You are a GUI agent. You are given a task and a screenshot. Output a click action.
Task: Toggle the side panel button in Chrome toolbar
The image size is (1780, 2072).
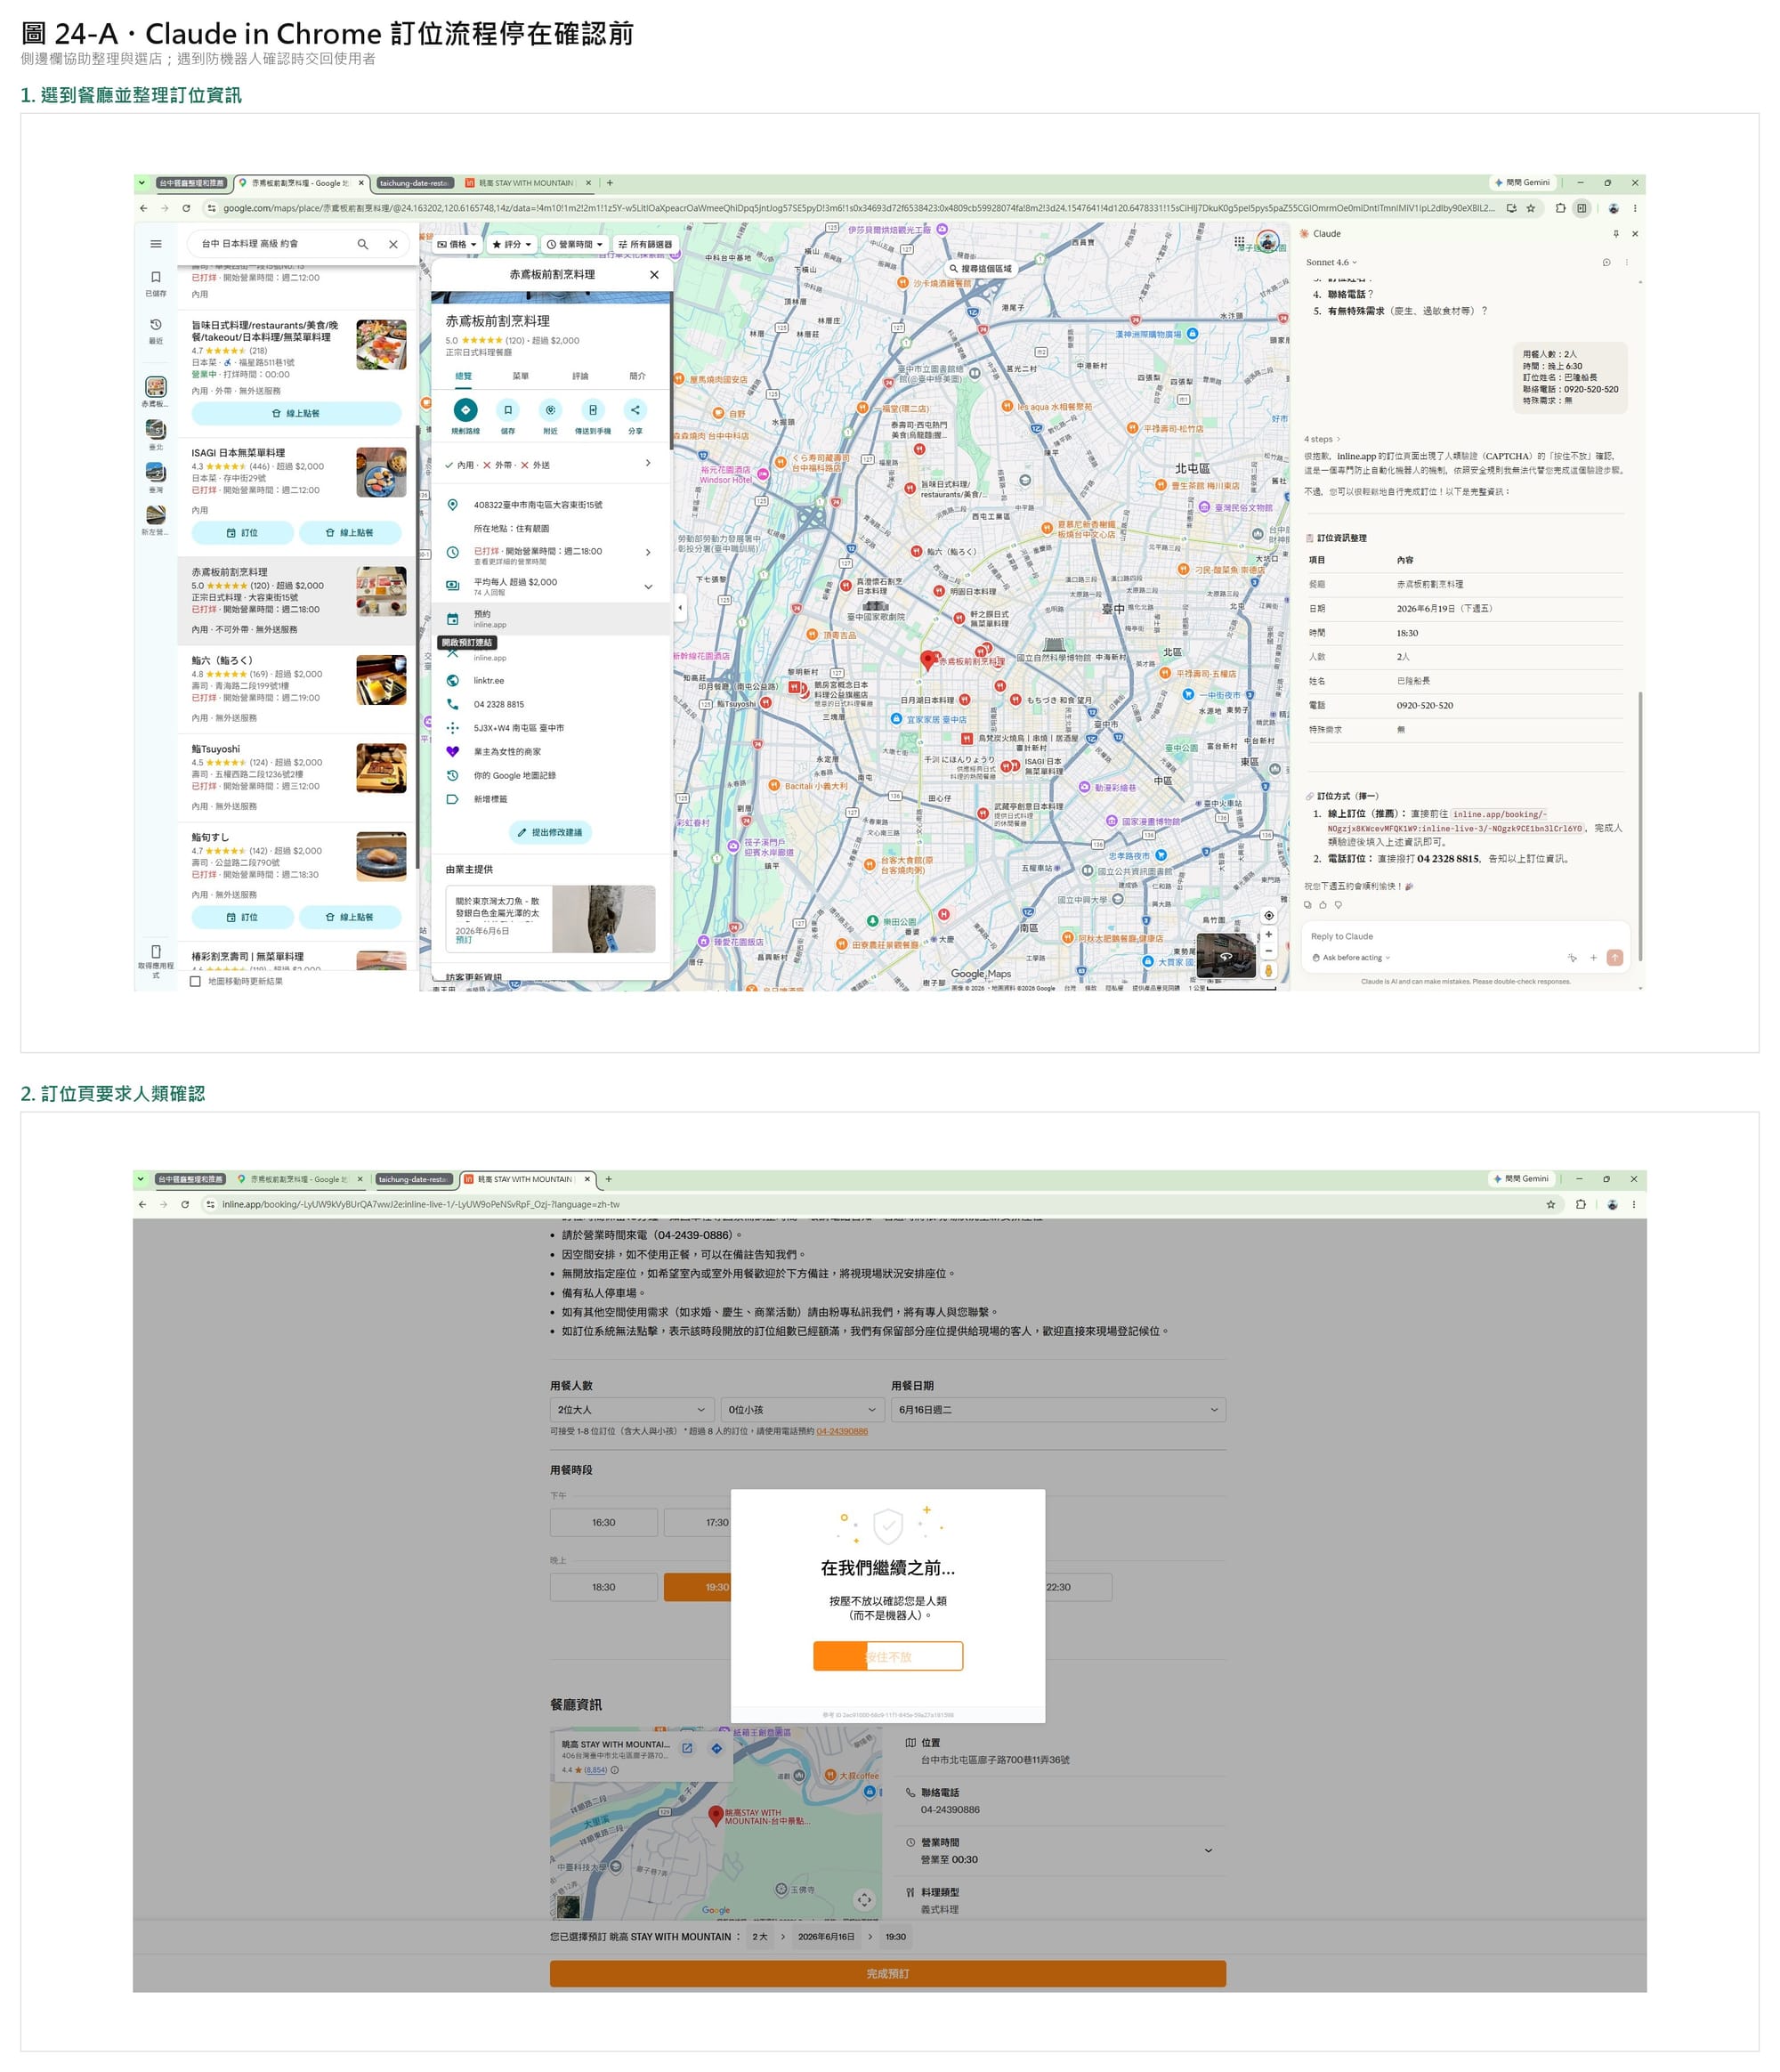point(1581,208)
